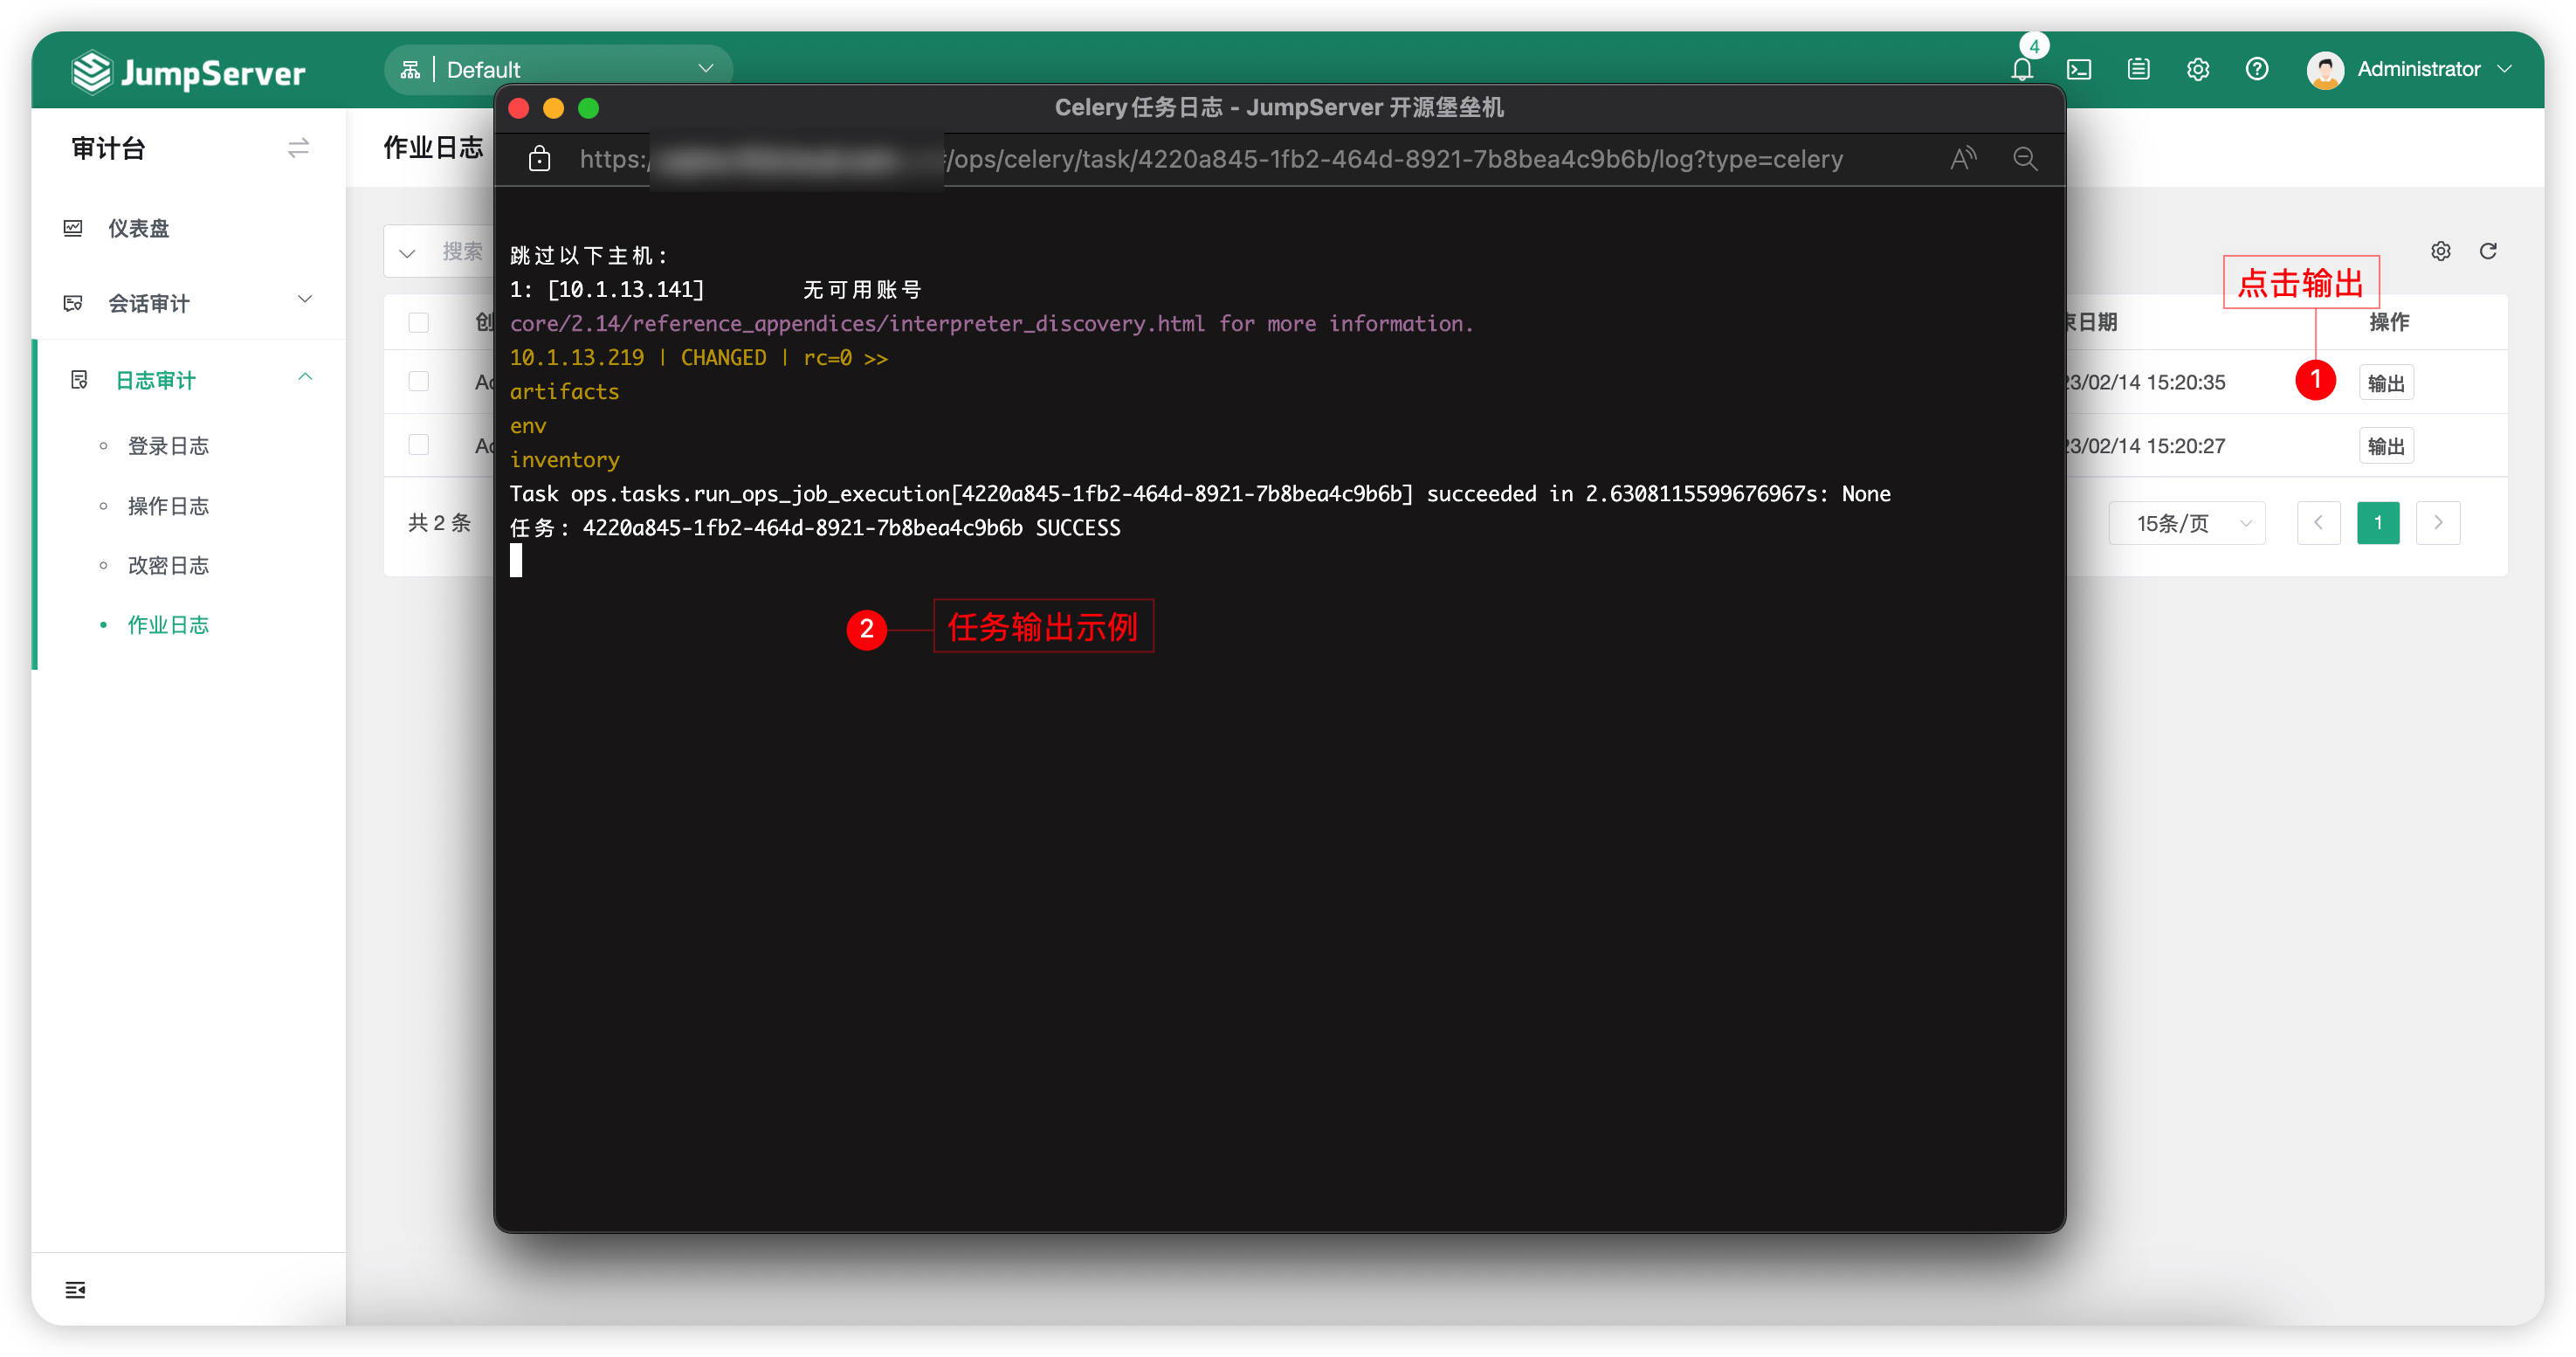Tick the checkbox for the 15:20:27 row
Image resolution: width=2576 pixels, height=1357 pixels.
(419, 444)
